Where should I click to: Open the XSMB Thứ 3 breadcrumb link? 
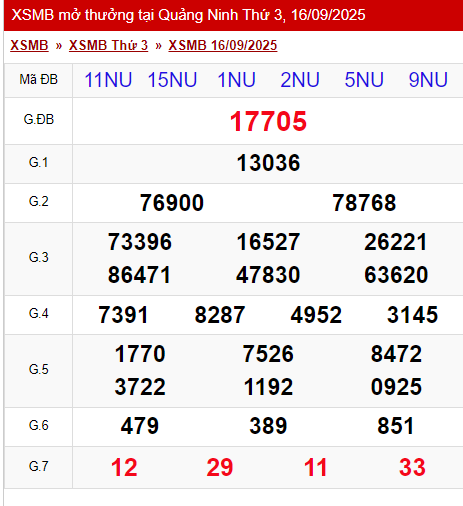[x=108, y=45]
